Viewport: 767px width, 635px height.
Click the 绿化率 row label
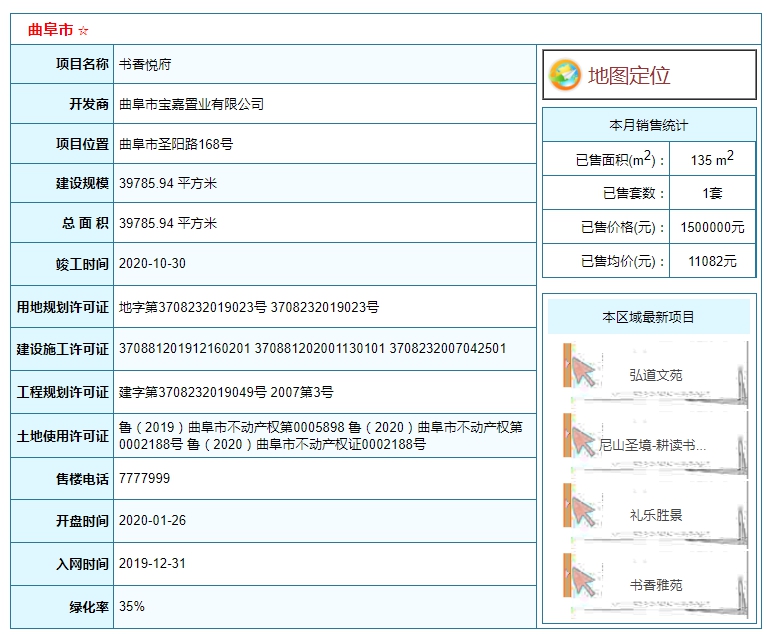click(89, 607)
